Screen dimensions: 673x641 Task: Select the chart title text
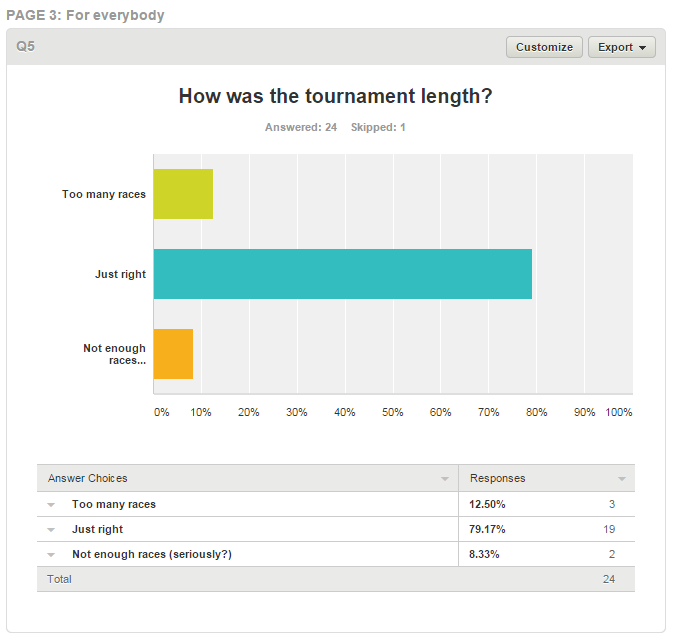point(335,97)
